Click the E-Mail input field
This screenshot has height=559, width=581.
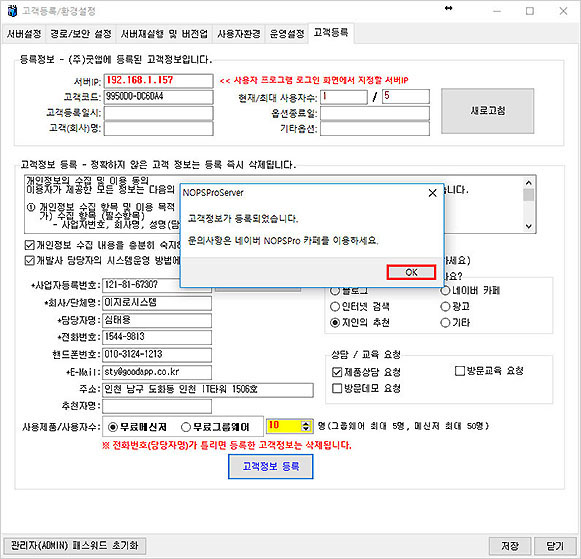pyautogui.click(x=157, y=372)
